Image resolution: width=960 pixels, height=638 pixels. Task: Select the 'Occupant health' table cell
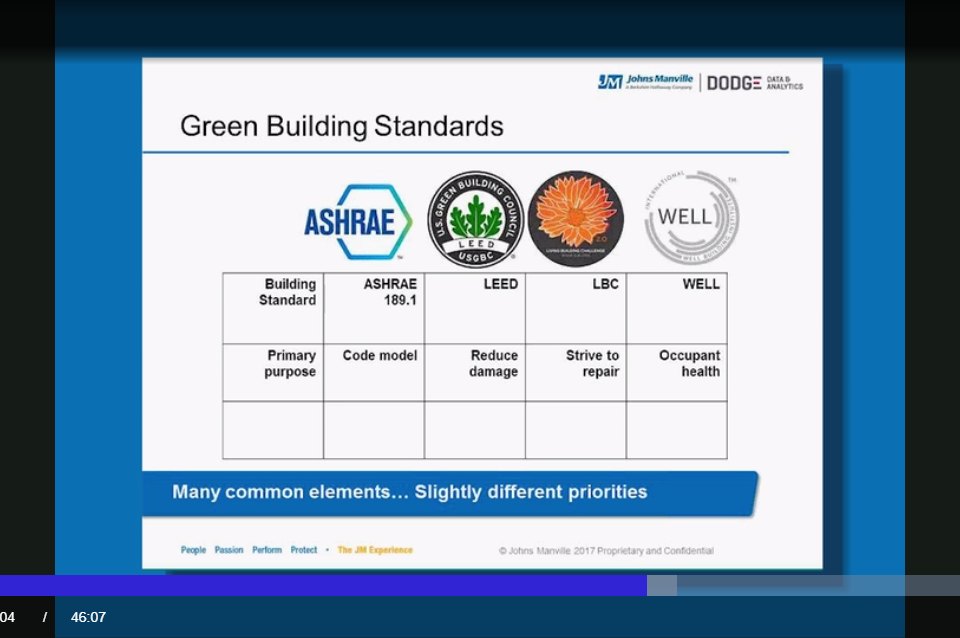click(677, 373)
